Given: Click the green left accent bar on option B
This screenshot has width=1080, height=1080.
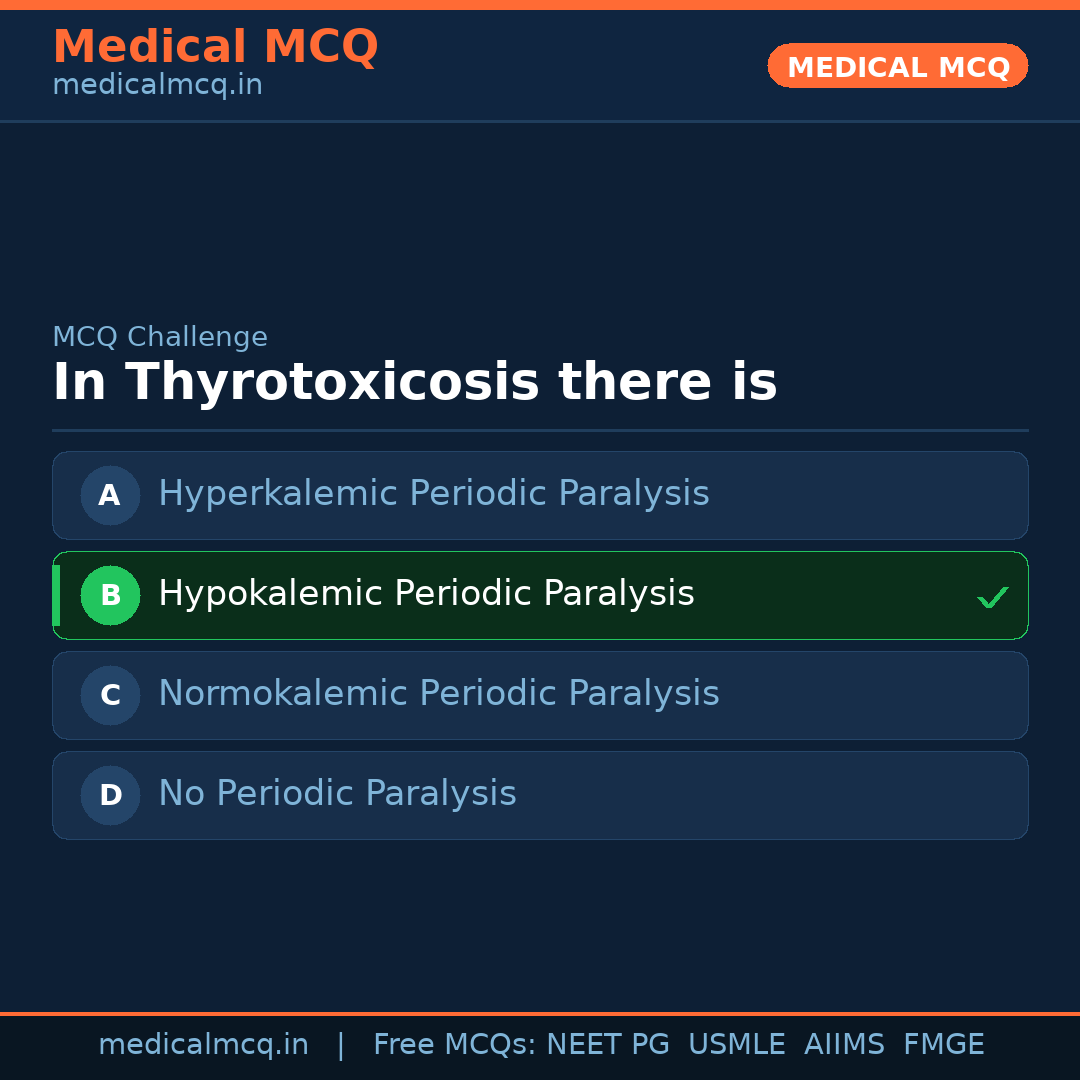Looking at the screenshot, I should (56, 595).
